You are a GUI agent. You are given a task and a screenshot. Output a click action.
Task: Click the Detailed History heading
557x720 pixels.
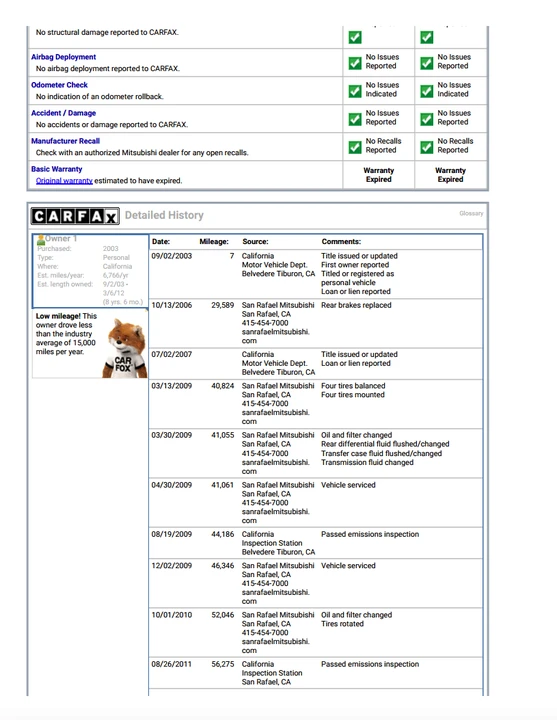click(x=164, y=215)
